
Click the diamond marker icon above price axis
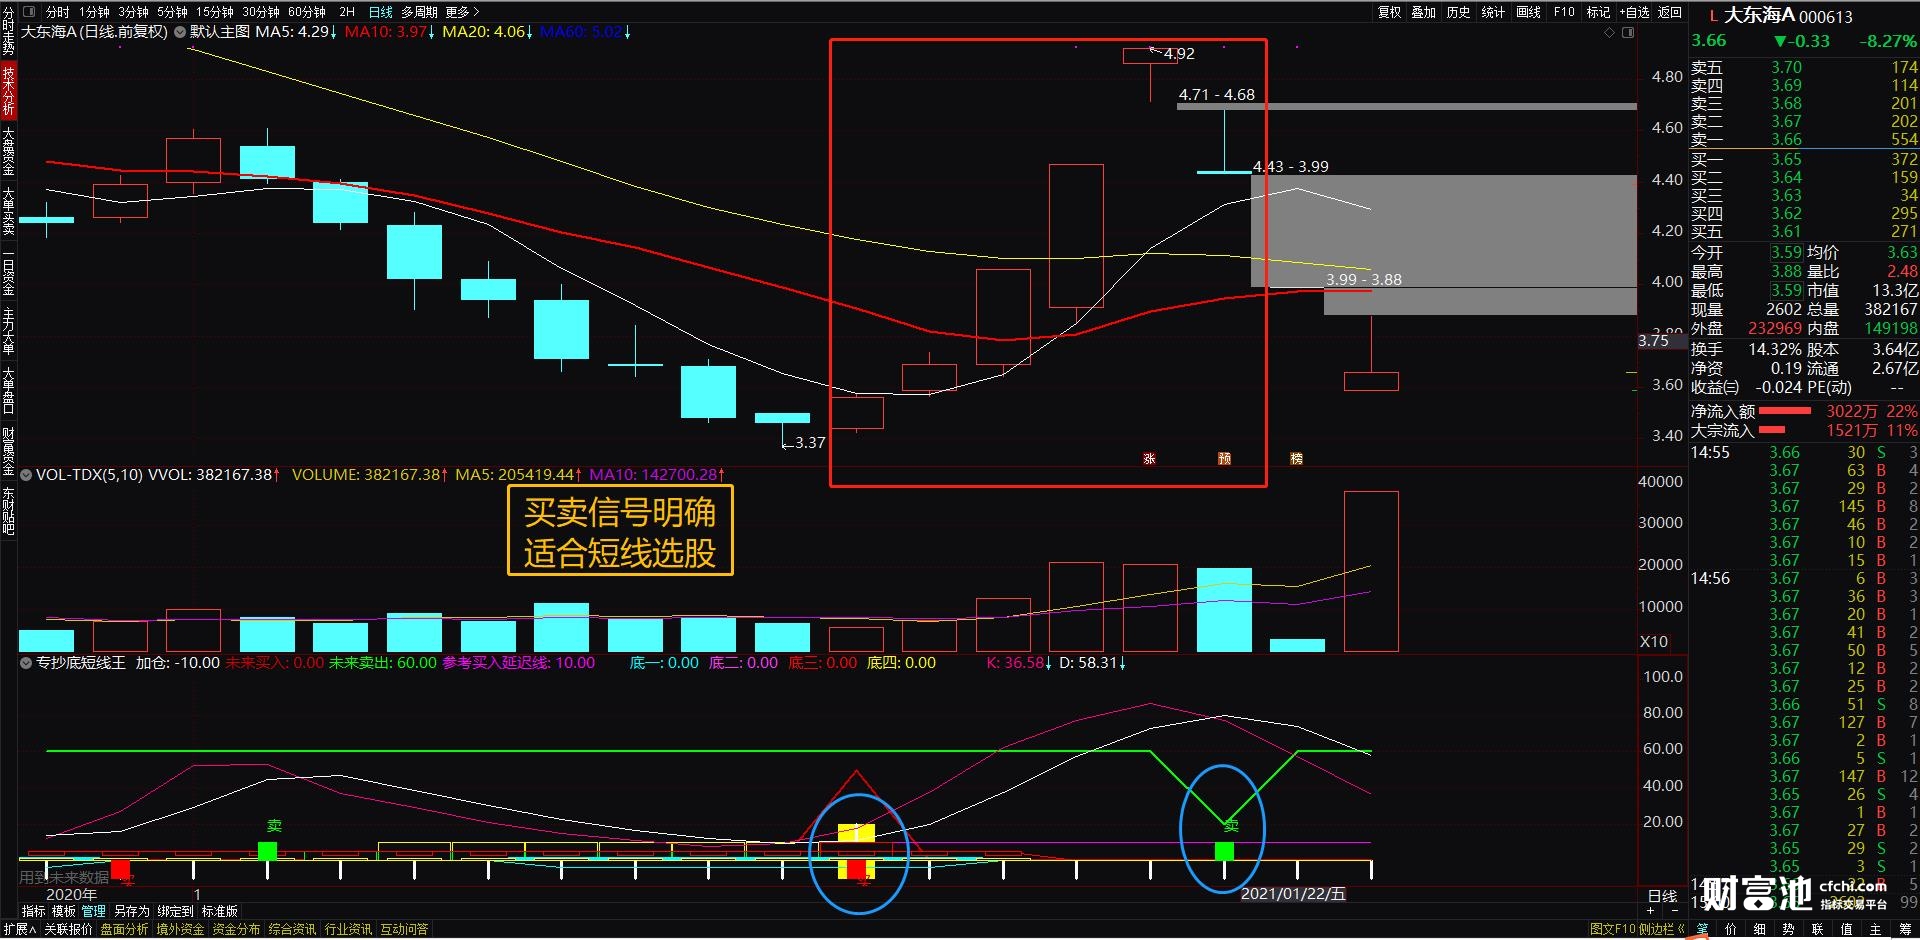(1609, 33)
